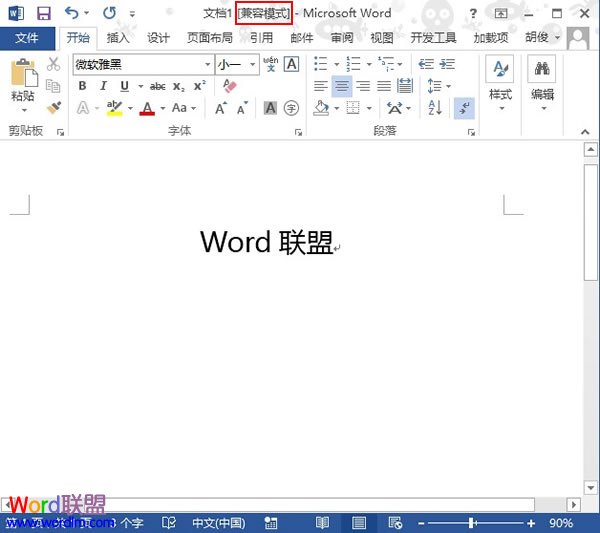Viewport: 600px width, 533px height.
Task: Click the 胡俊 user account name
Action: (536, 37)
